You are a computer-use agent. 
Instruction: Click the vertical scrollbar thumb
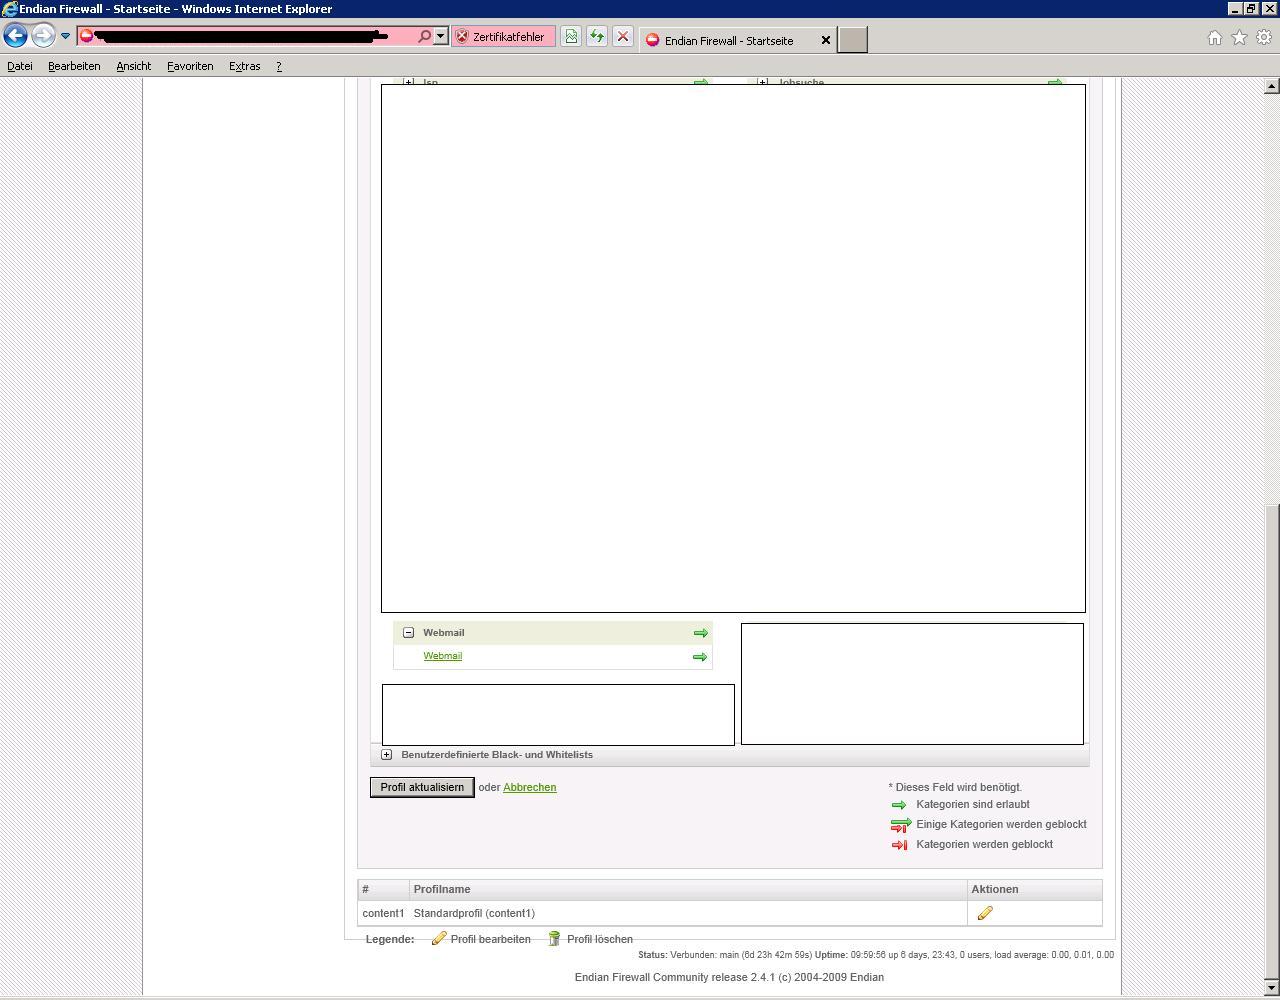pos(1271,740)
